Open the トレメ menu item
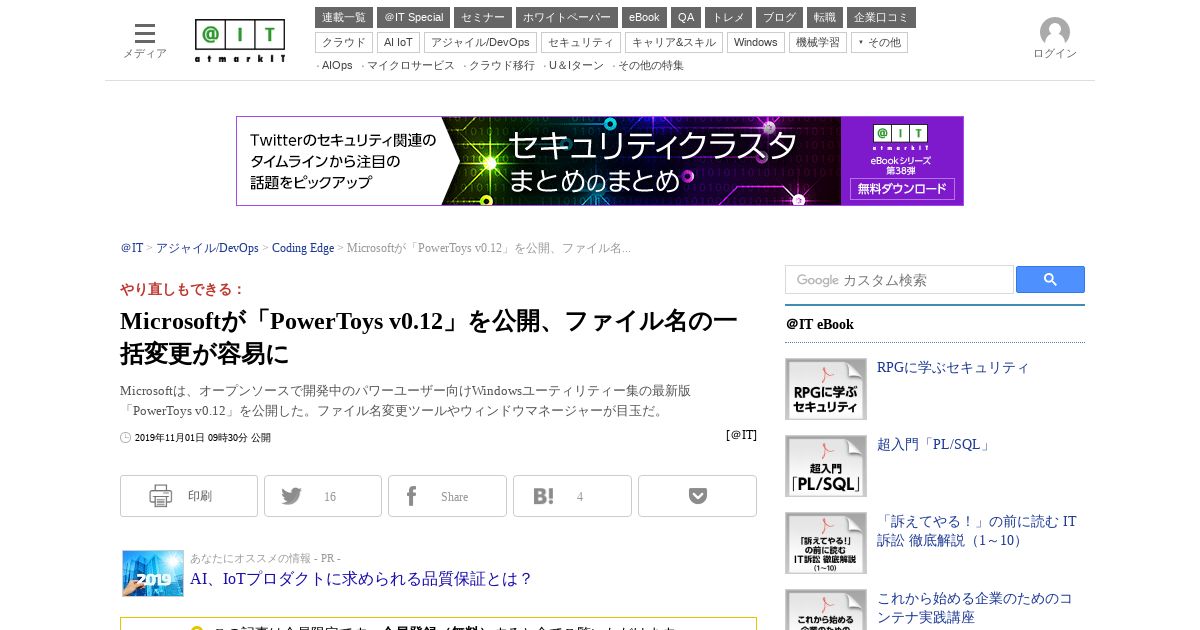Image resolution: width=1200 pixels, height=630 pixels. click(728, 17)
